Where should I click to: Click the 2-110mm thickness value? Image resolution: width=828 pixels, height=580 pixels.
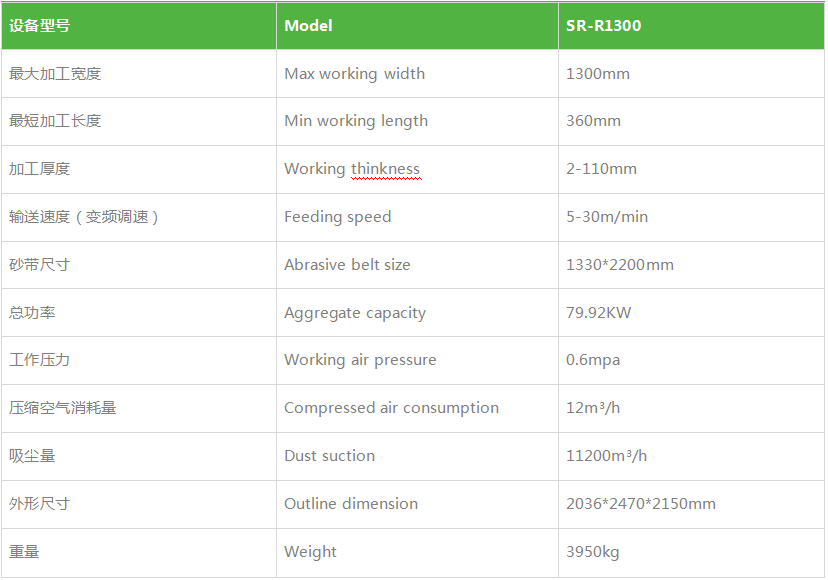[x=601, y=169]
